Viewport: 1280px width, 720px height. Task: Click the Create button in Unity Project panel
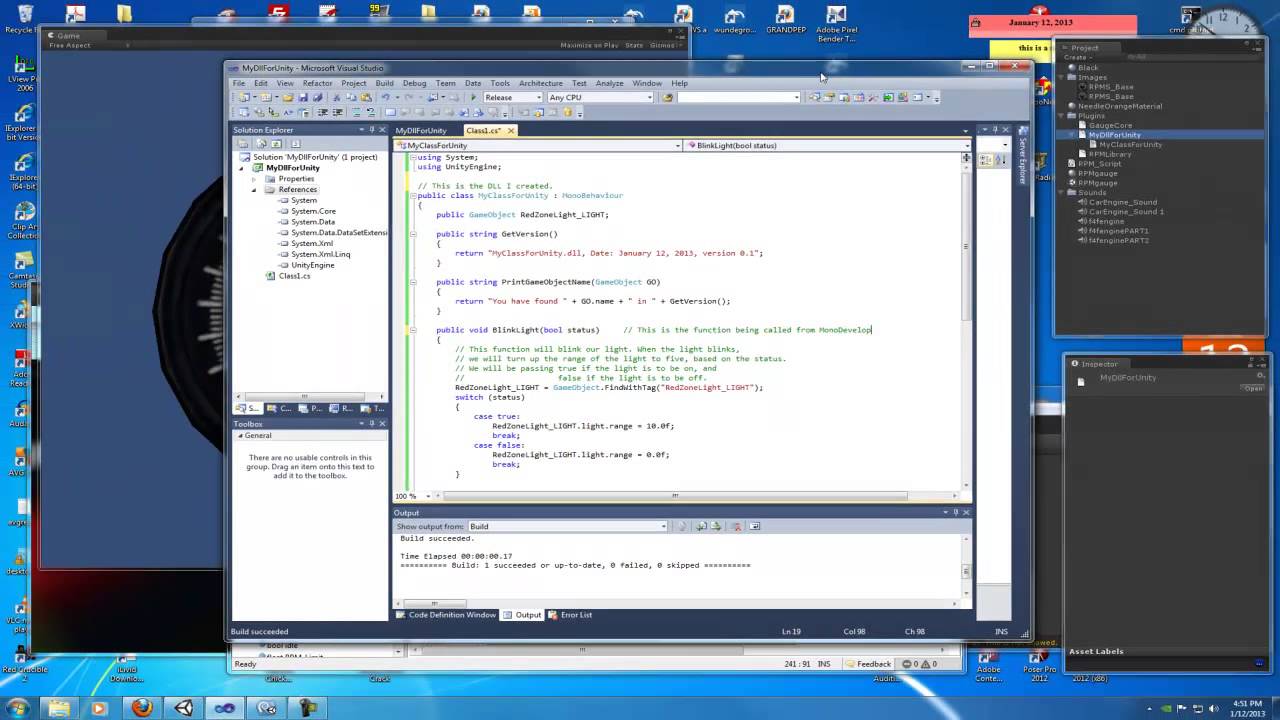tap(1076, 57)
